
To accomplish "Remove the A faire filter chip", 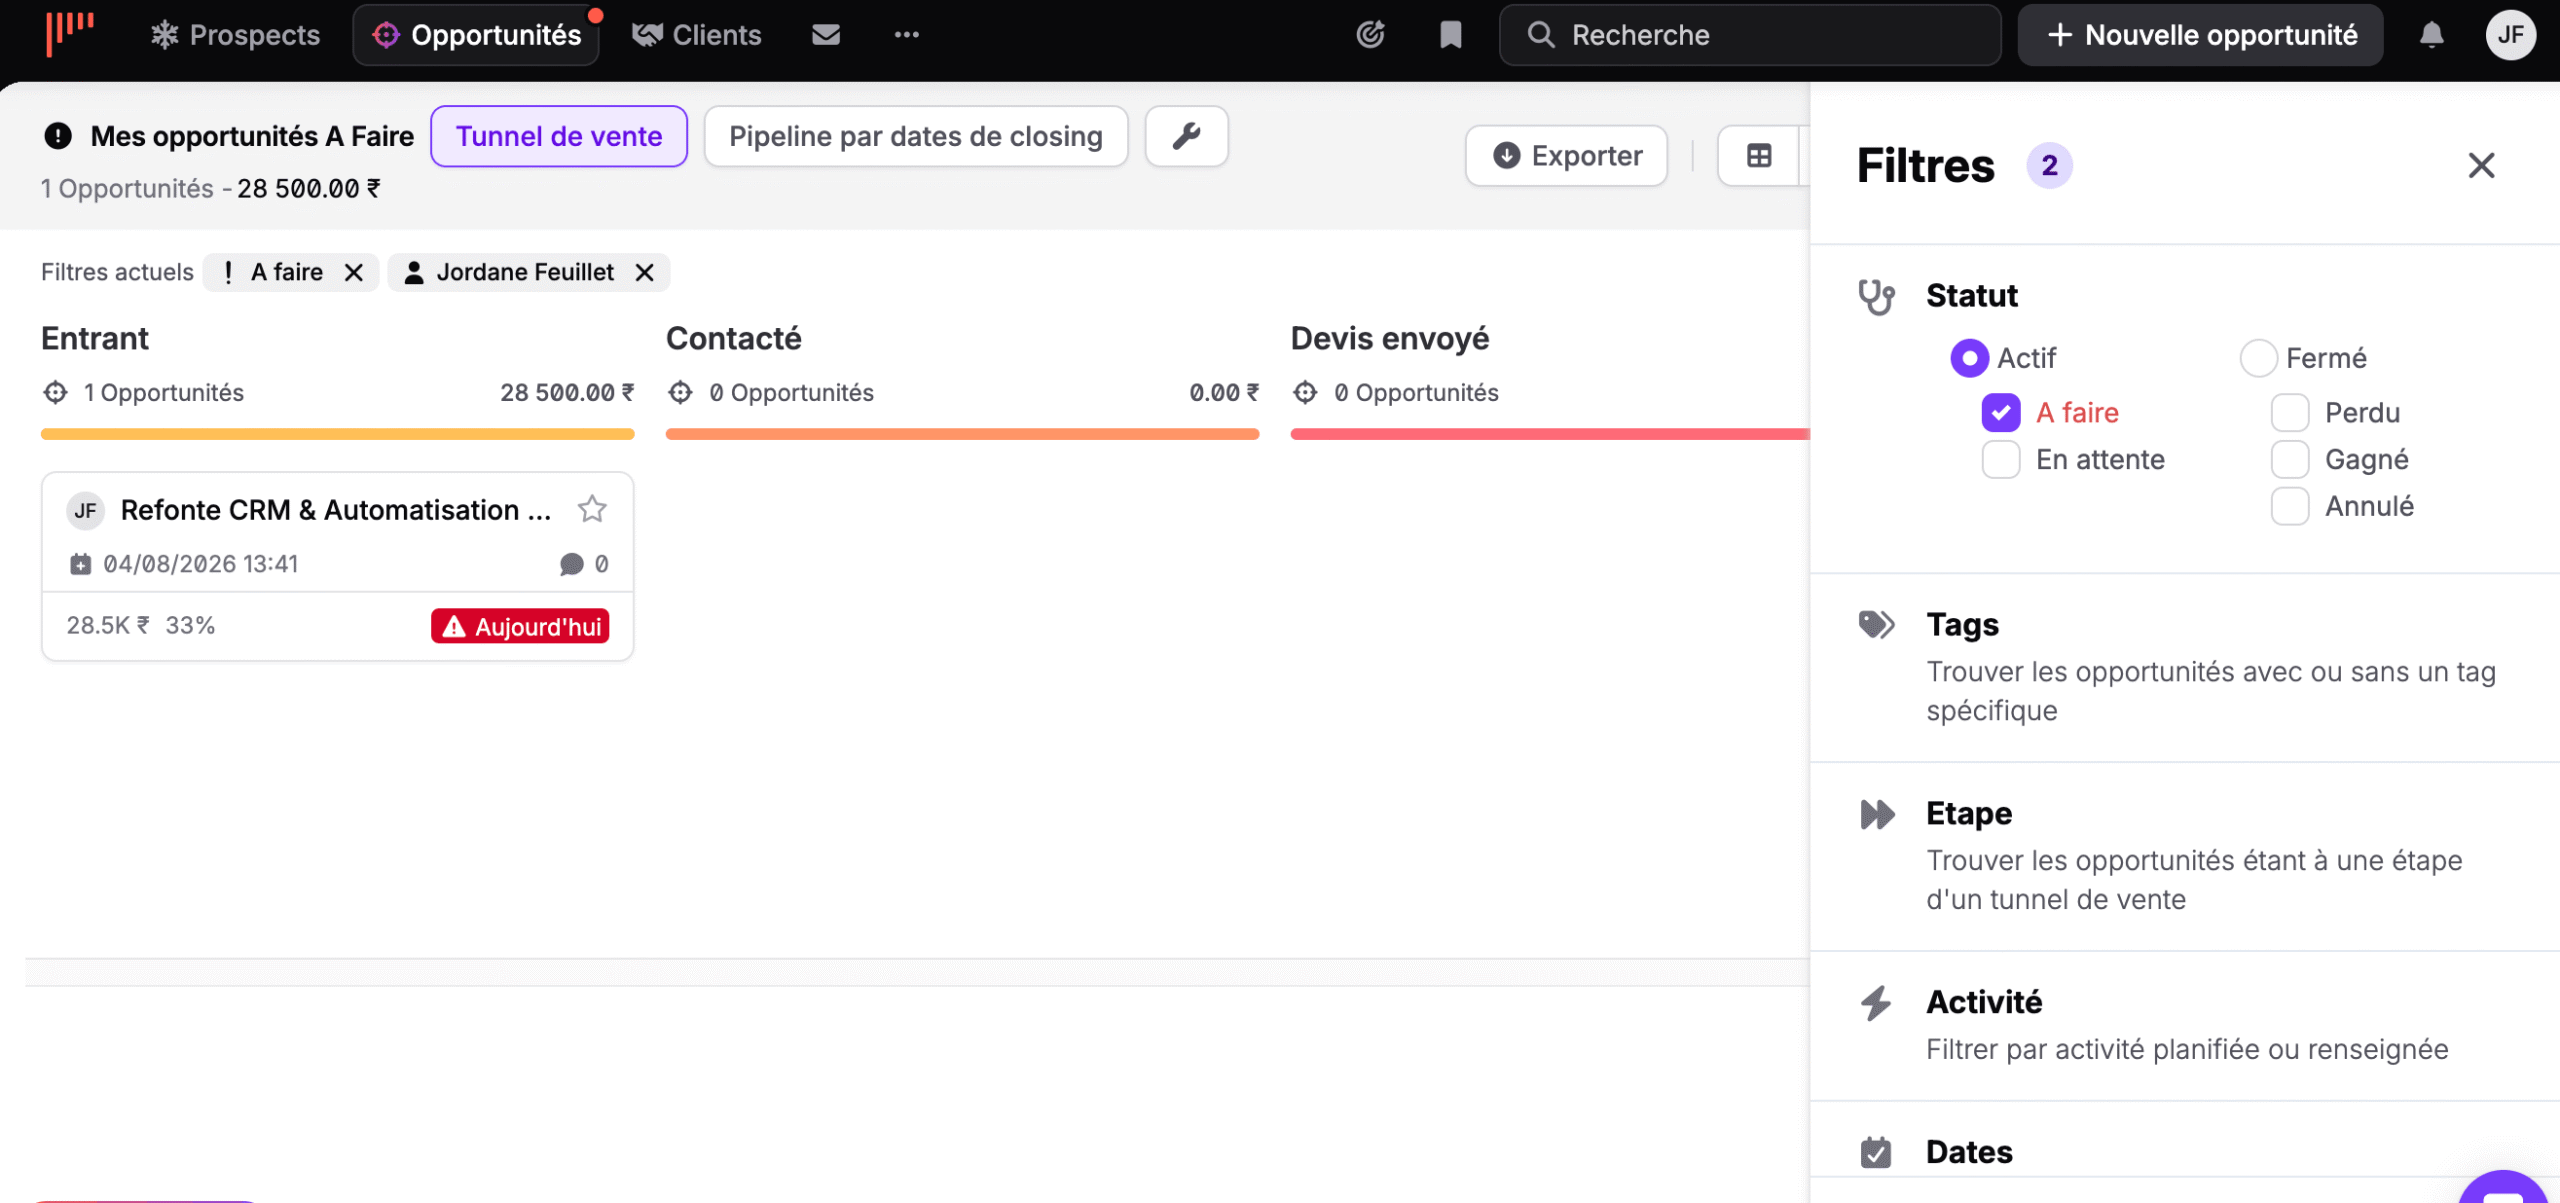I will point(353,272).
